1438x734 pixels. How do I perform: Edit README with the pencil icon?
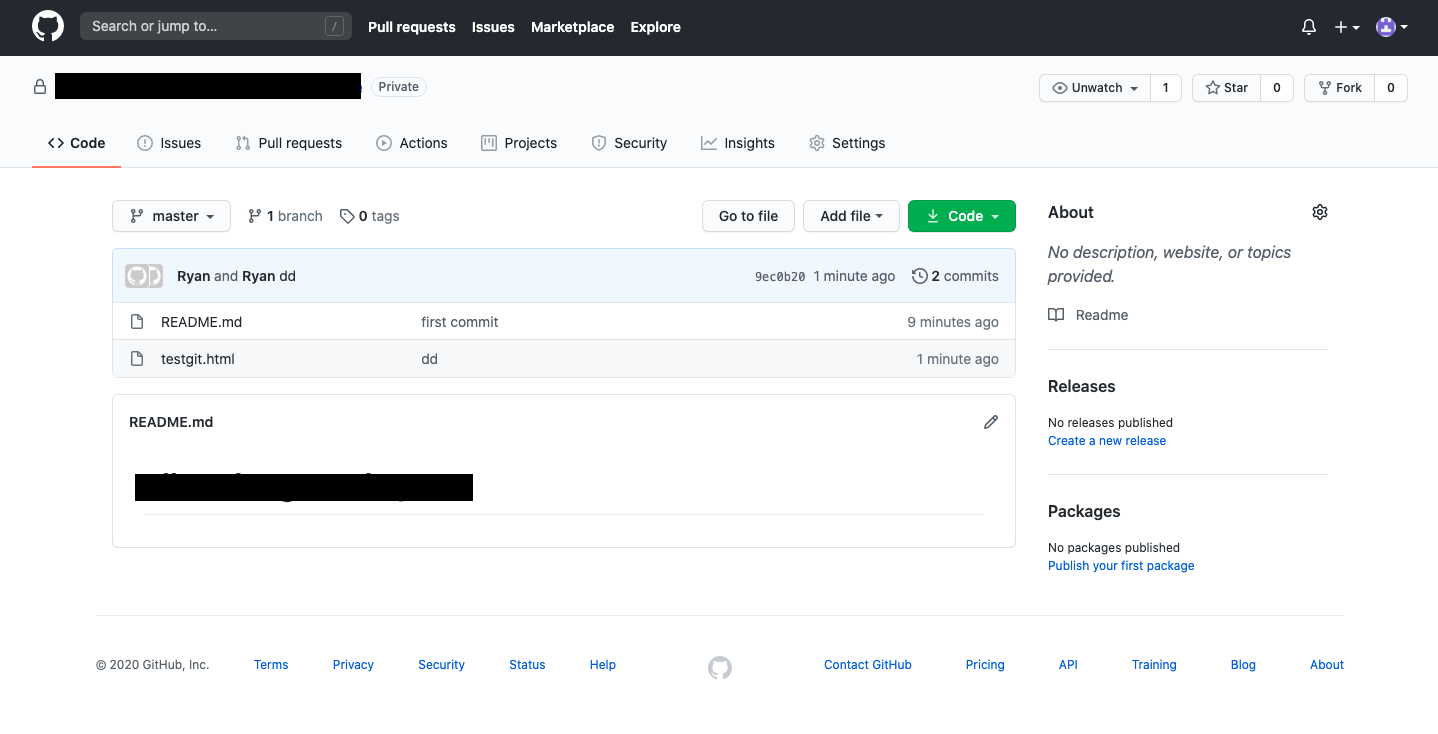pos(991,422)
